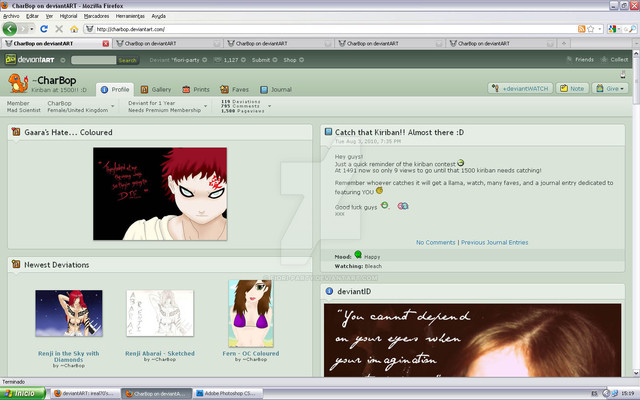Click the Google search engine icon
This screenshot has width=640, height=400.
(611, 29)
